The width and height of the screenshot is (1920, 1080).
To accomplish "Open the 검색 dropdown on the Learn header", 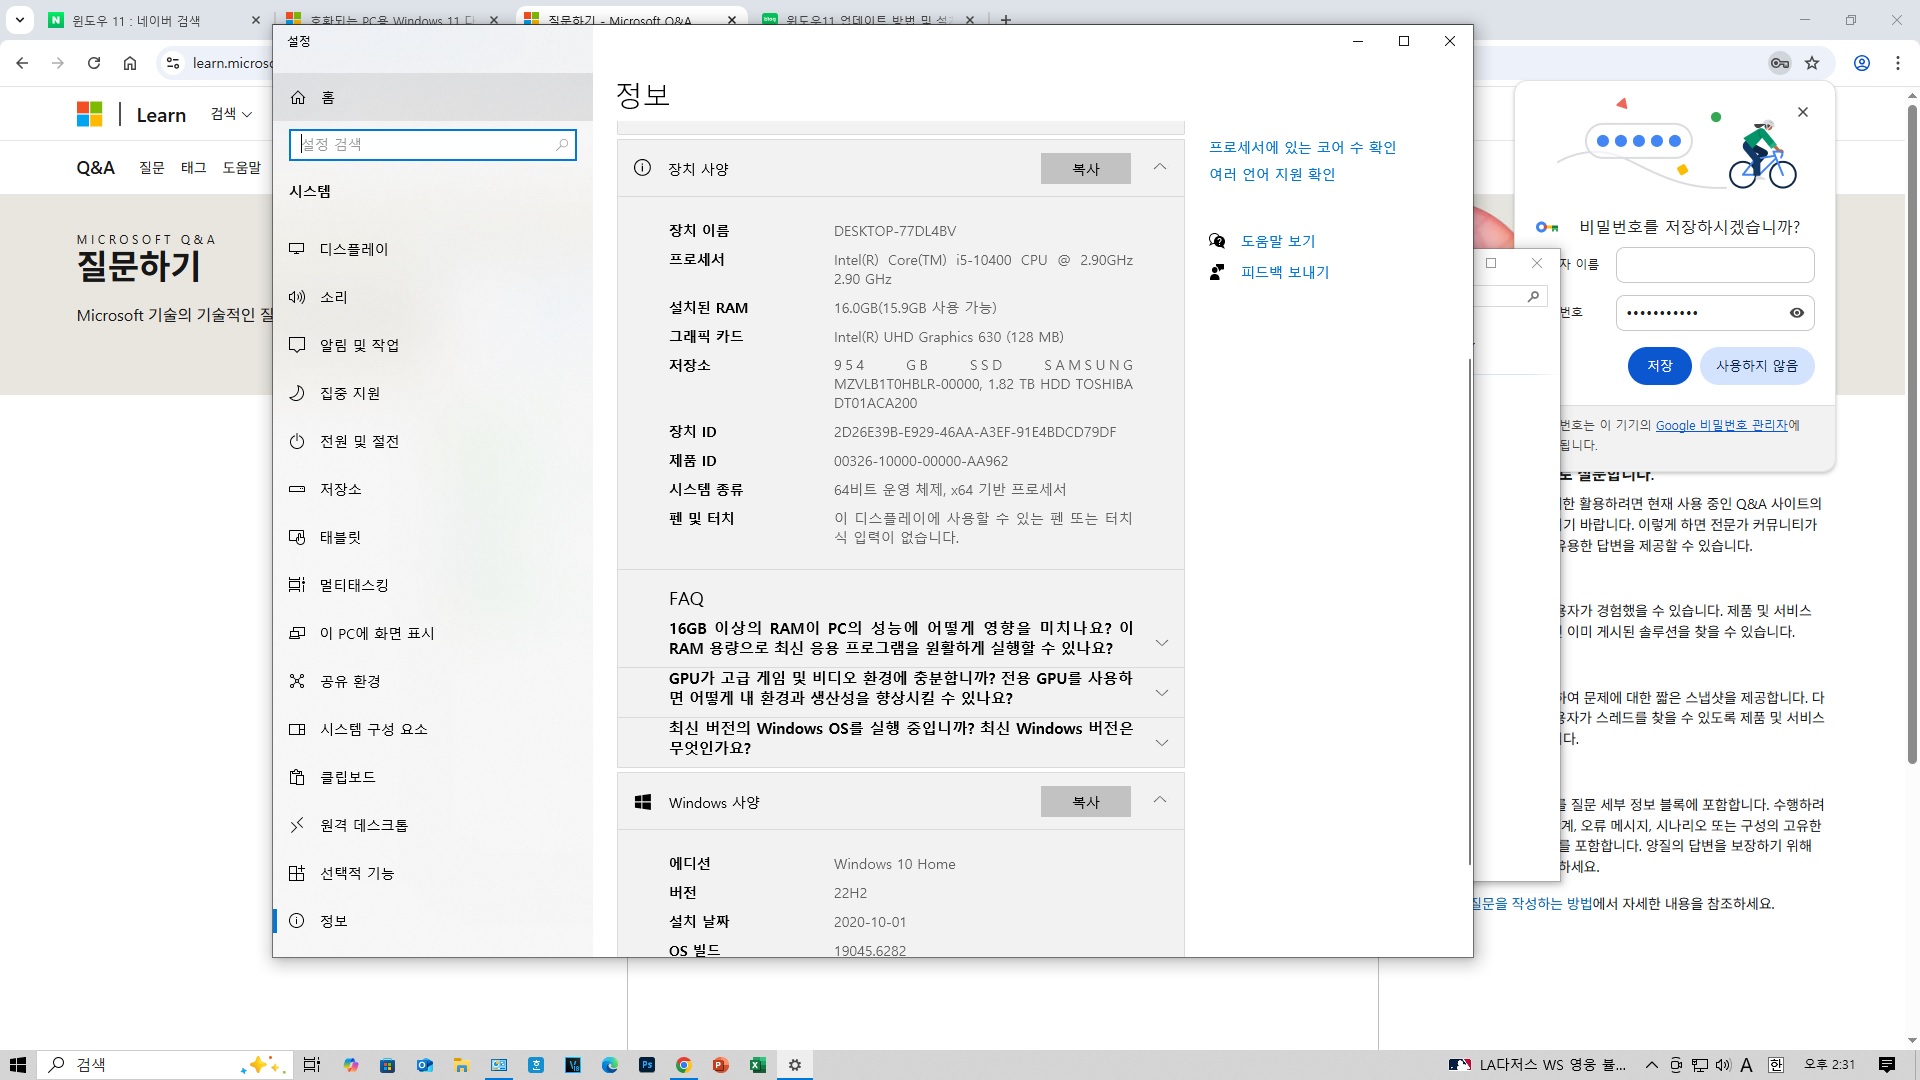I will [231, 114].
